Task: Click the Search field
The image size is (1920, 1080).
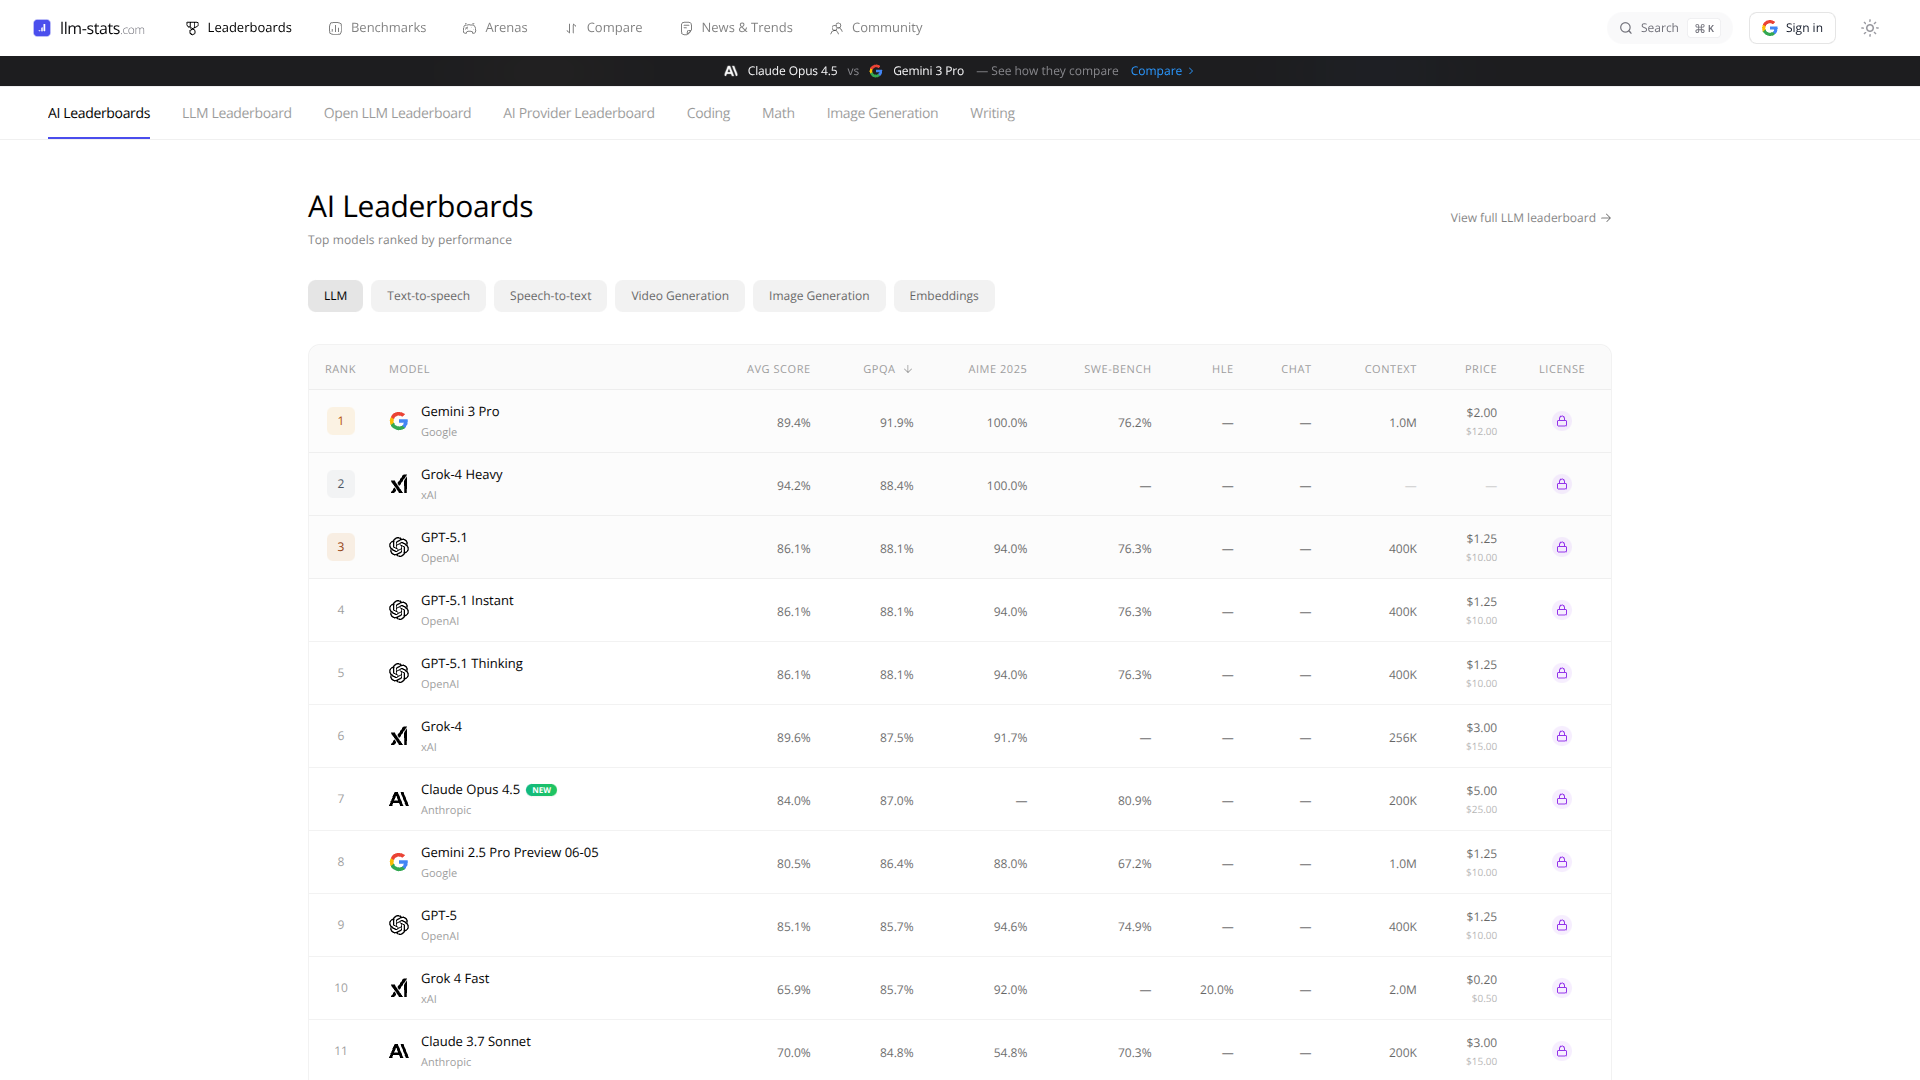Action: click(1660, 28)
